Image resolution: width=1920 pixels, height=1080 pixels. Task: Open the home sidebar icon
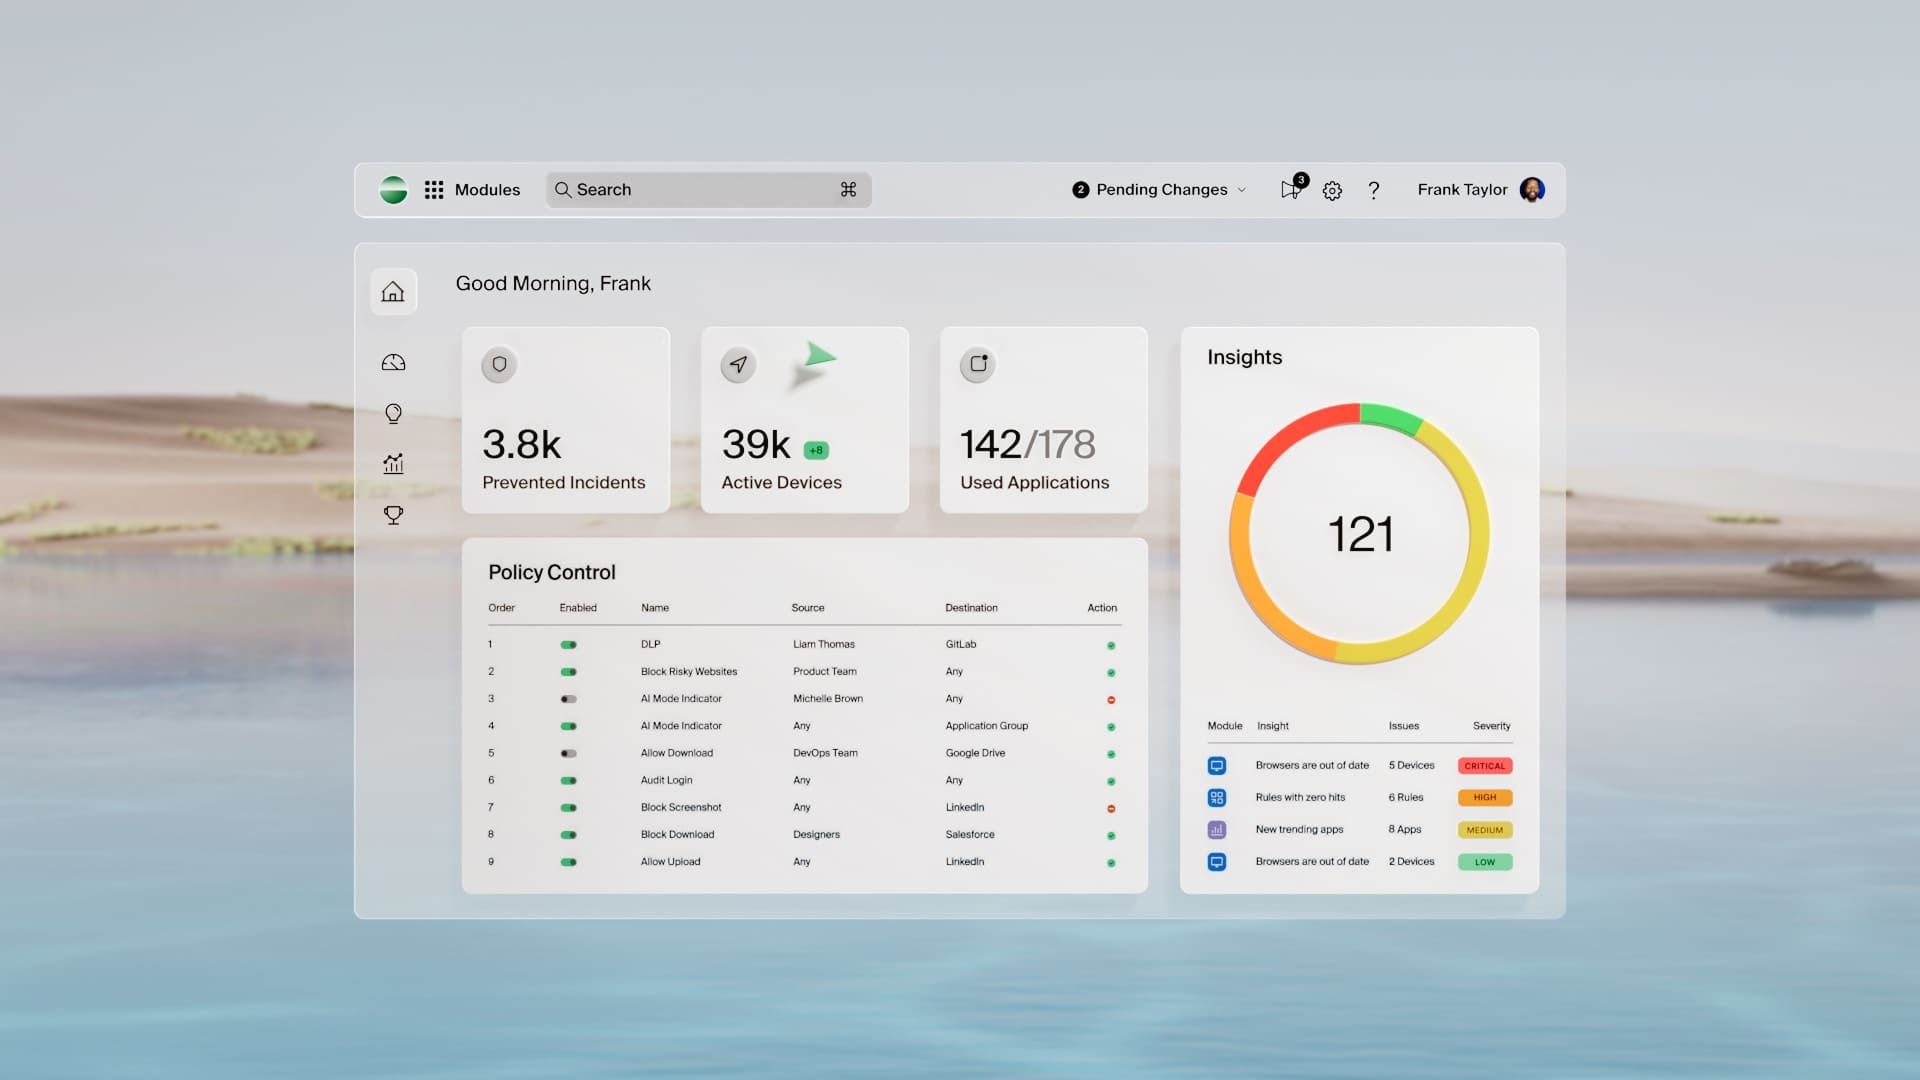(393, 292)
